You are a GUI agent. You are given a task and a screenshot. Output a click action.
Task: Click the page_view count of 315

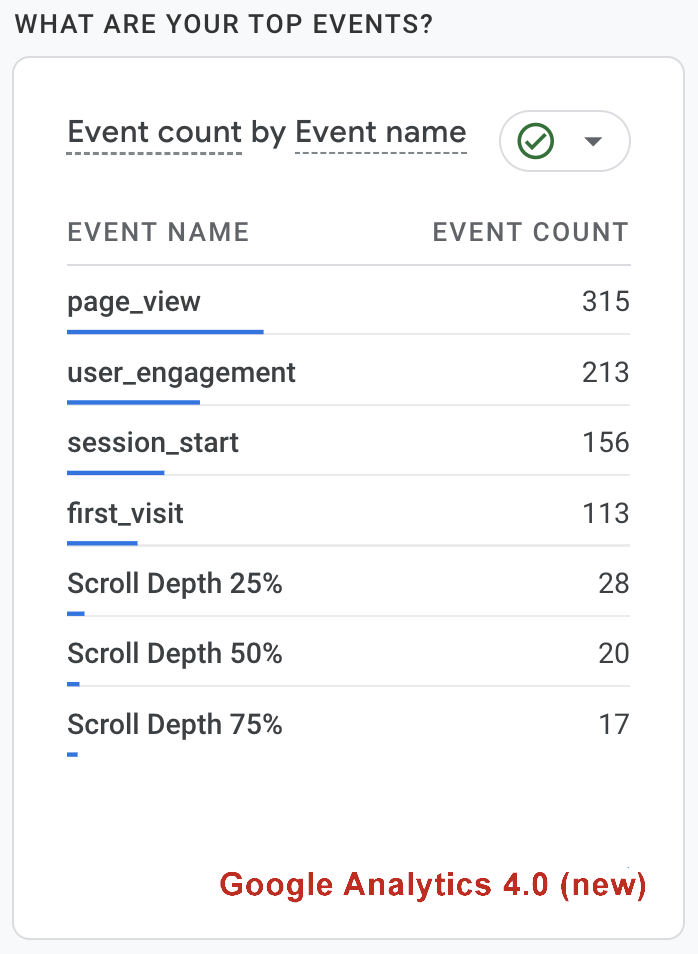point(605,301)
